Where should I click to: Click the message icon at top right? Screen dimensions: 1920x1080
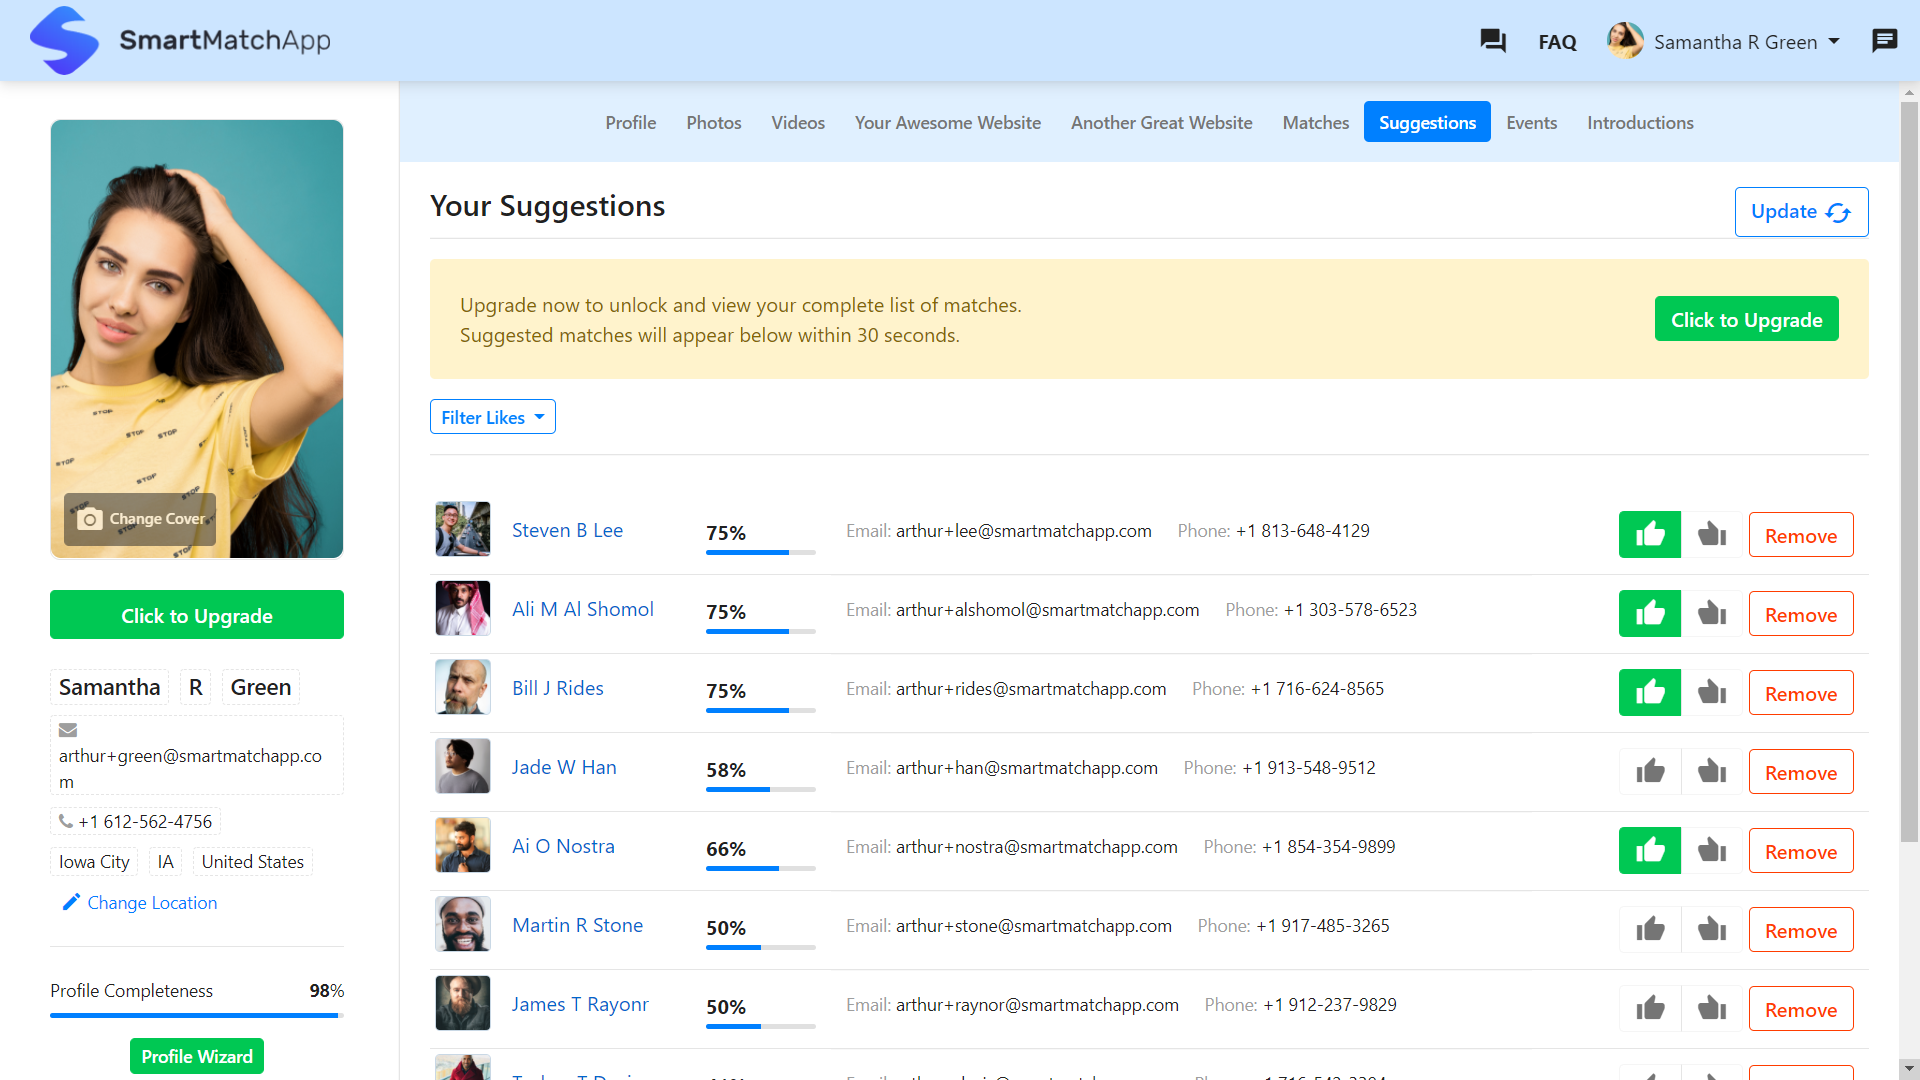pos(1884,41)
